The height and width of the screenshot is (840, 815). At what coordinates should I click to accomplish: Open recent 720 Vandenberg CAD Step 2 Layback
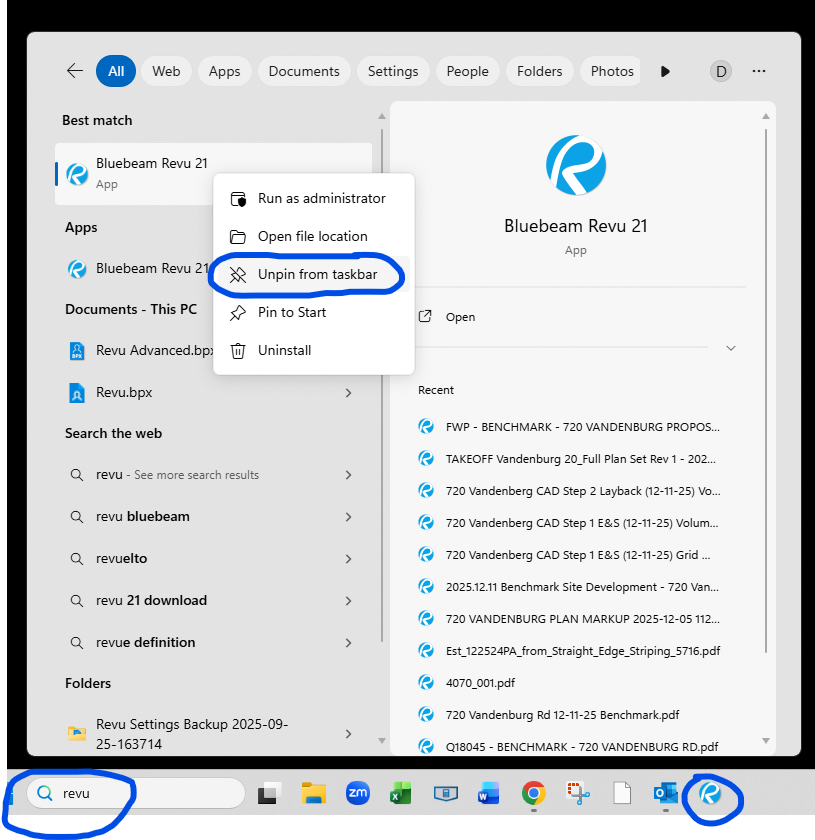(569, 491)
